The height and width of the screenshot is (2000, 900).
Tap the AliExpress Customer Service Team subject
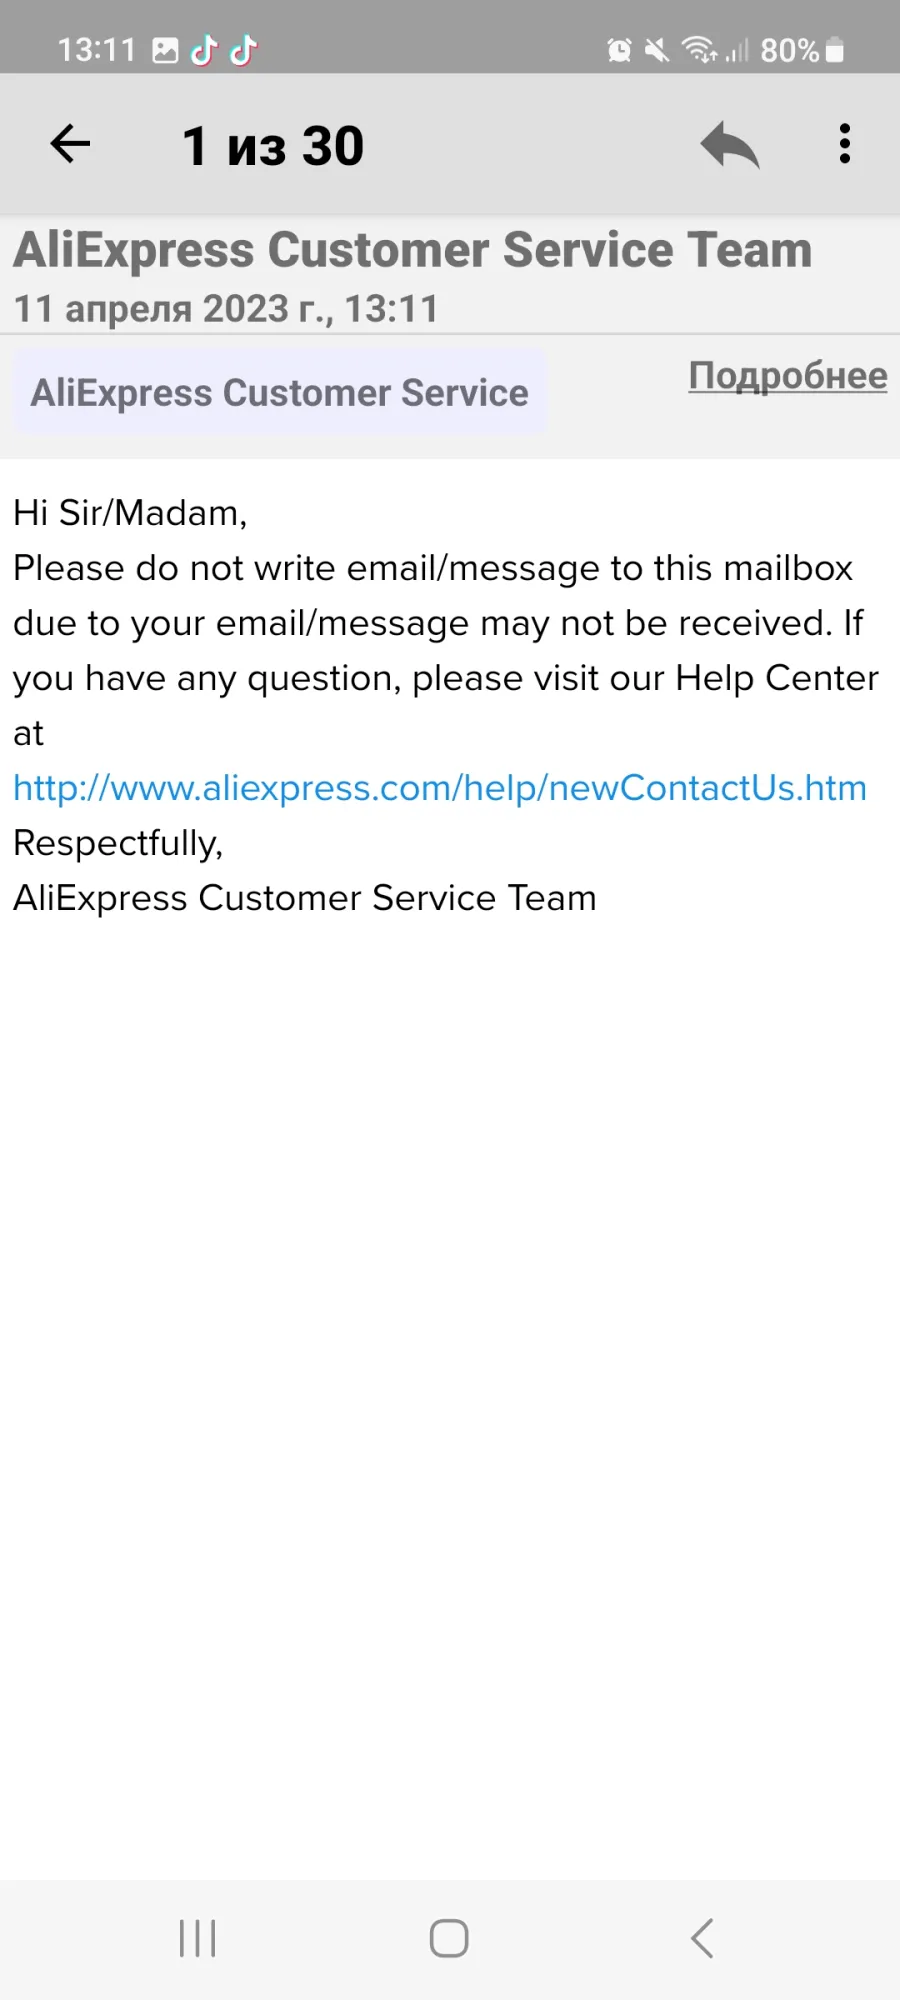(412, 250)
